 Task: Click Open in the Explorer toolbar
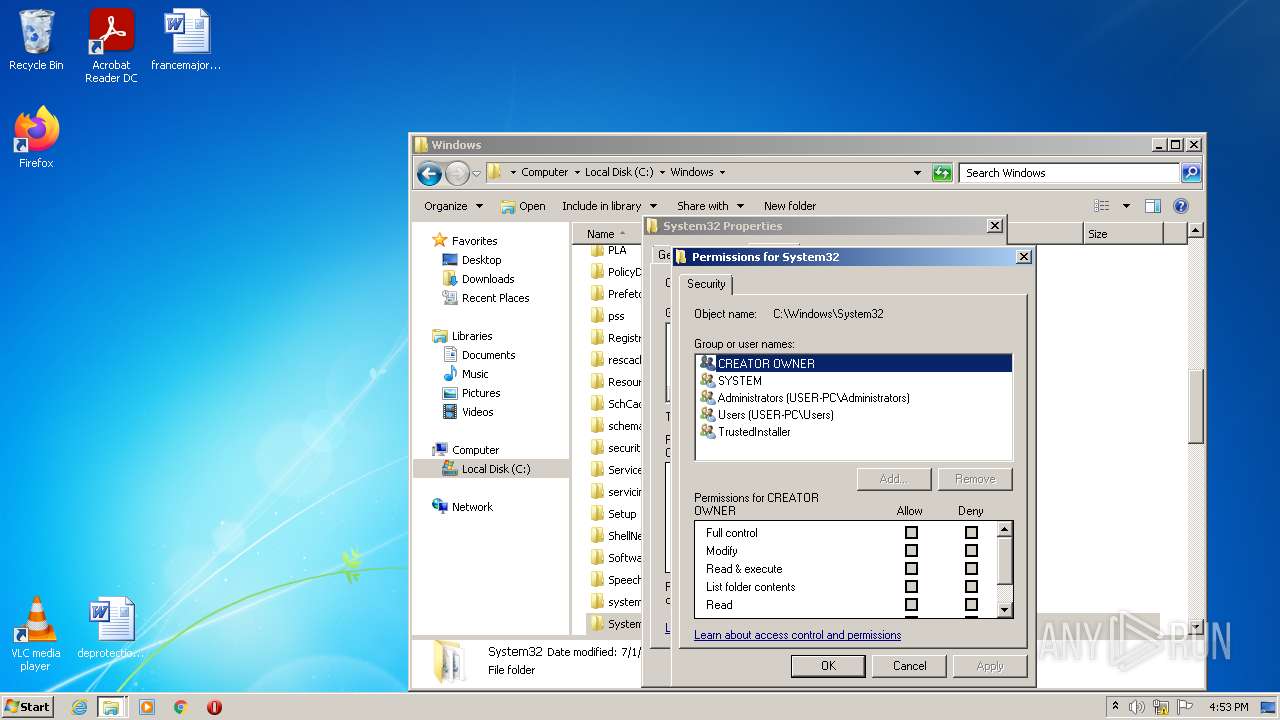coord(523,206)
